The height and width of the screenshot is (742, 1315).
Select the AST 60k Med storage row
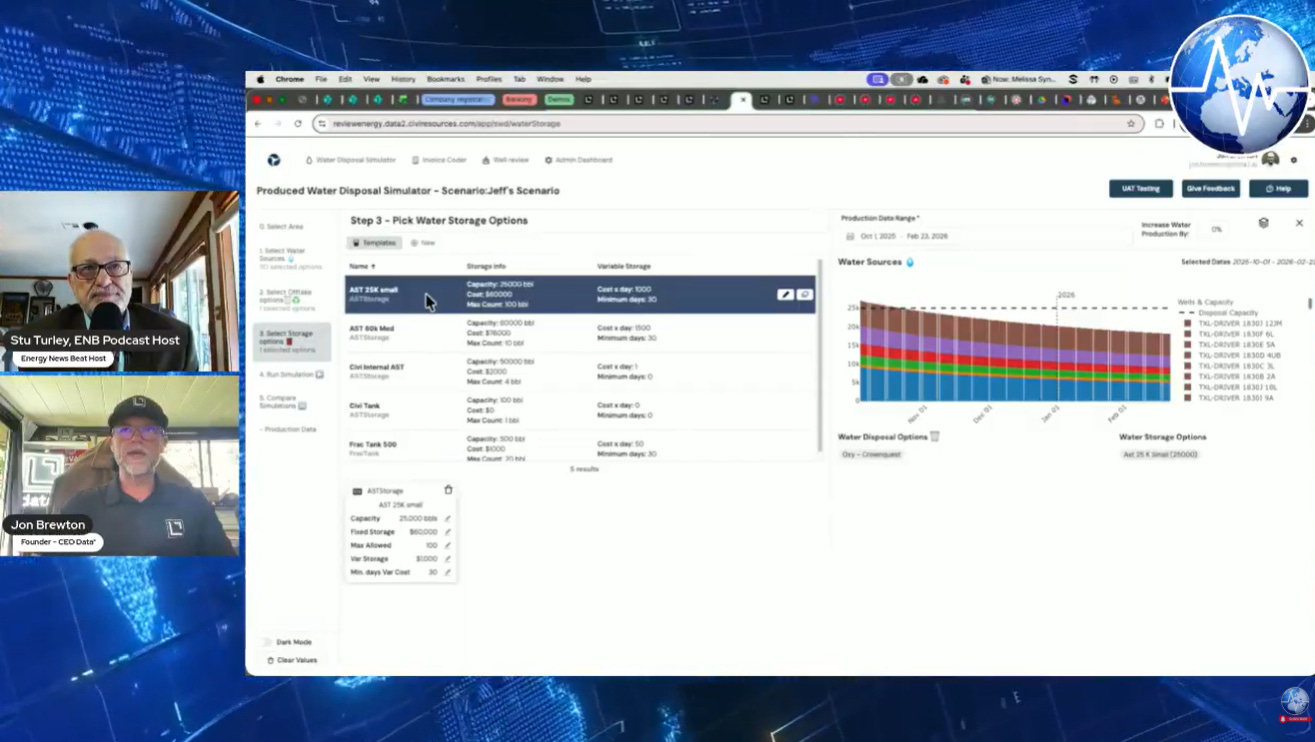point(580,333)
